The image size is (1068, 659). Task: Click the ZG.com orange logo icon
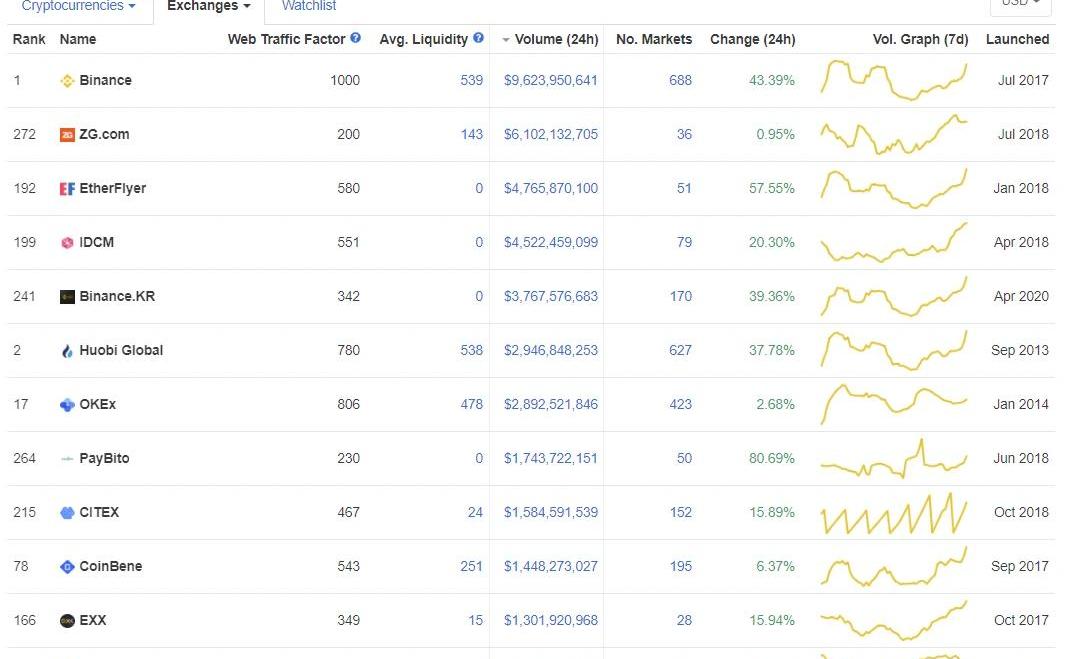coord(67,135)
